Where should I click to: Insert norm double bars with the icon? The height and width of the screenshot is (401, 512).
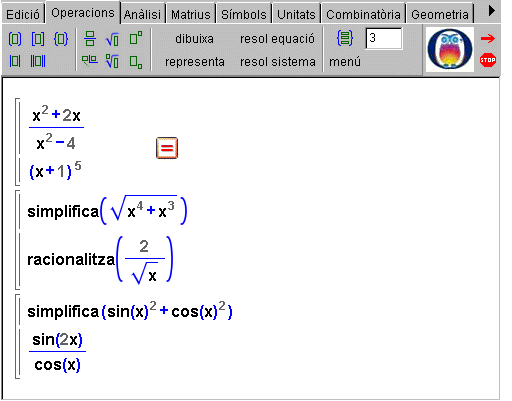click(38, 61)
